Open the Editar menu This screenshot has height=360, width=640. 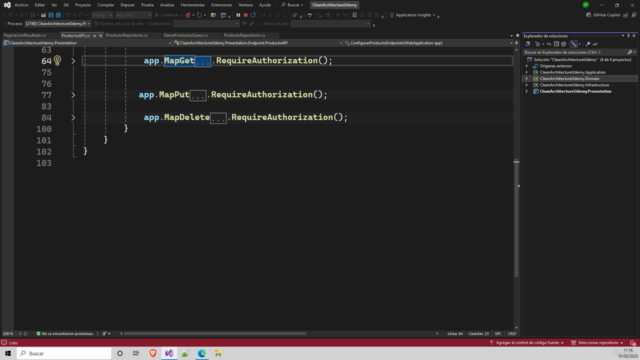pos(40,5)
